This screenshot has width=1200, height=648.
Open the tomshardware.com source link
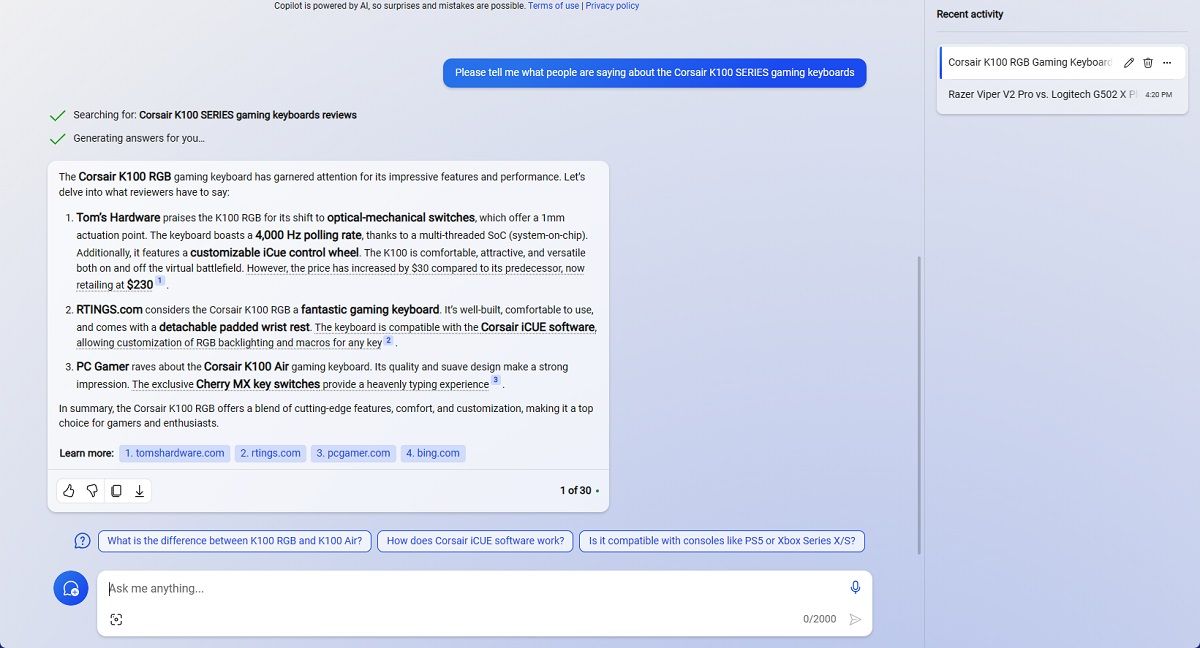[174, 453]
